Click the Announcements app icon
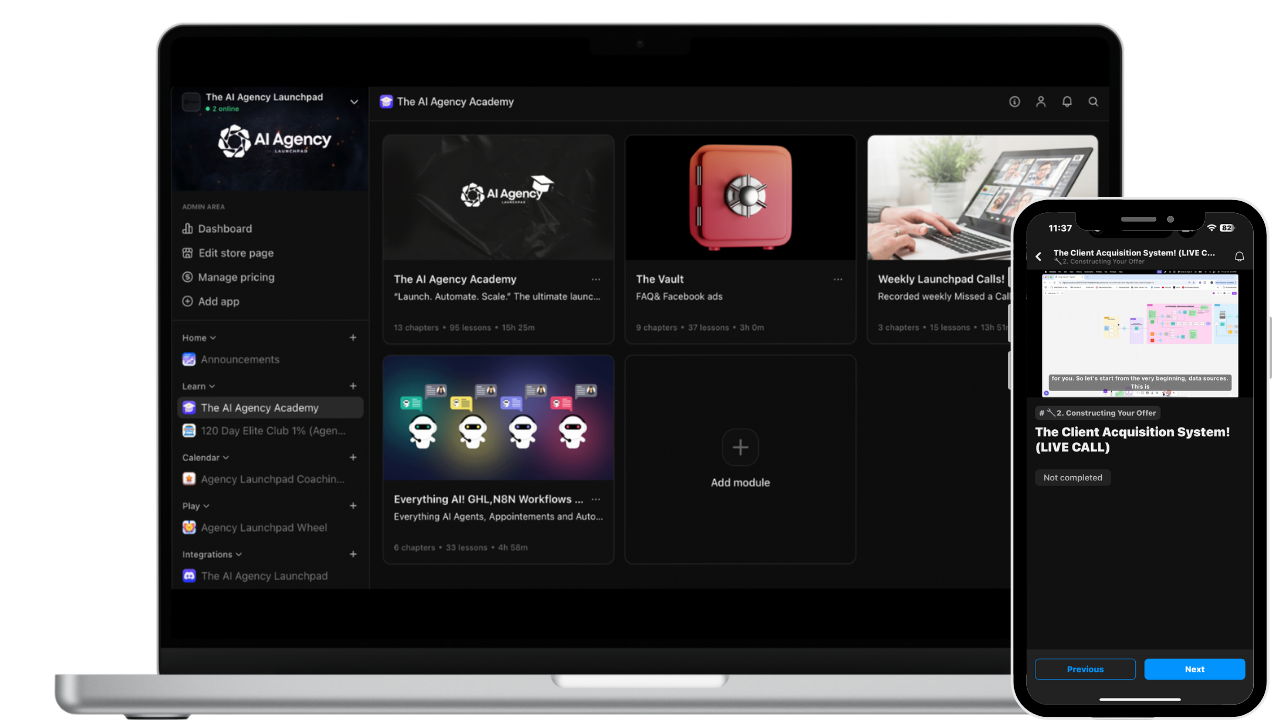 tap(189, 359)
